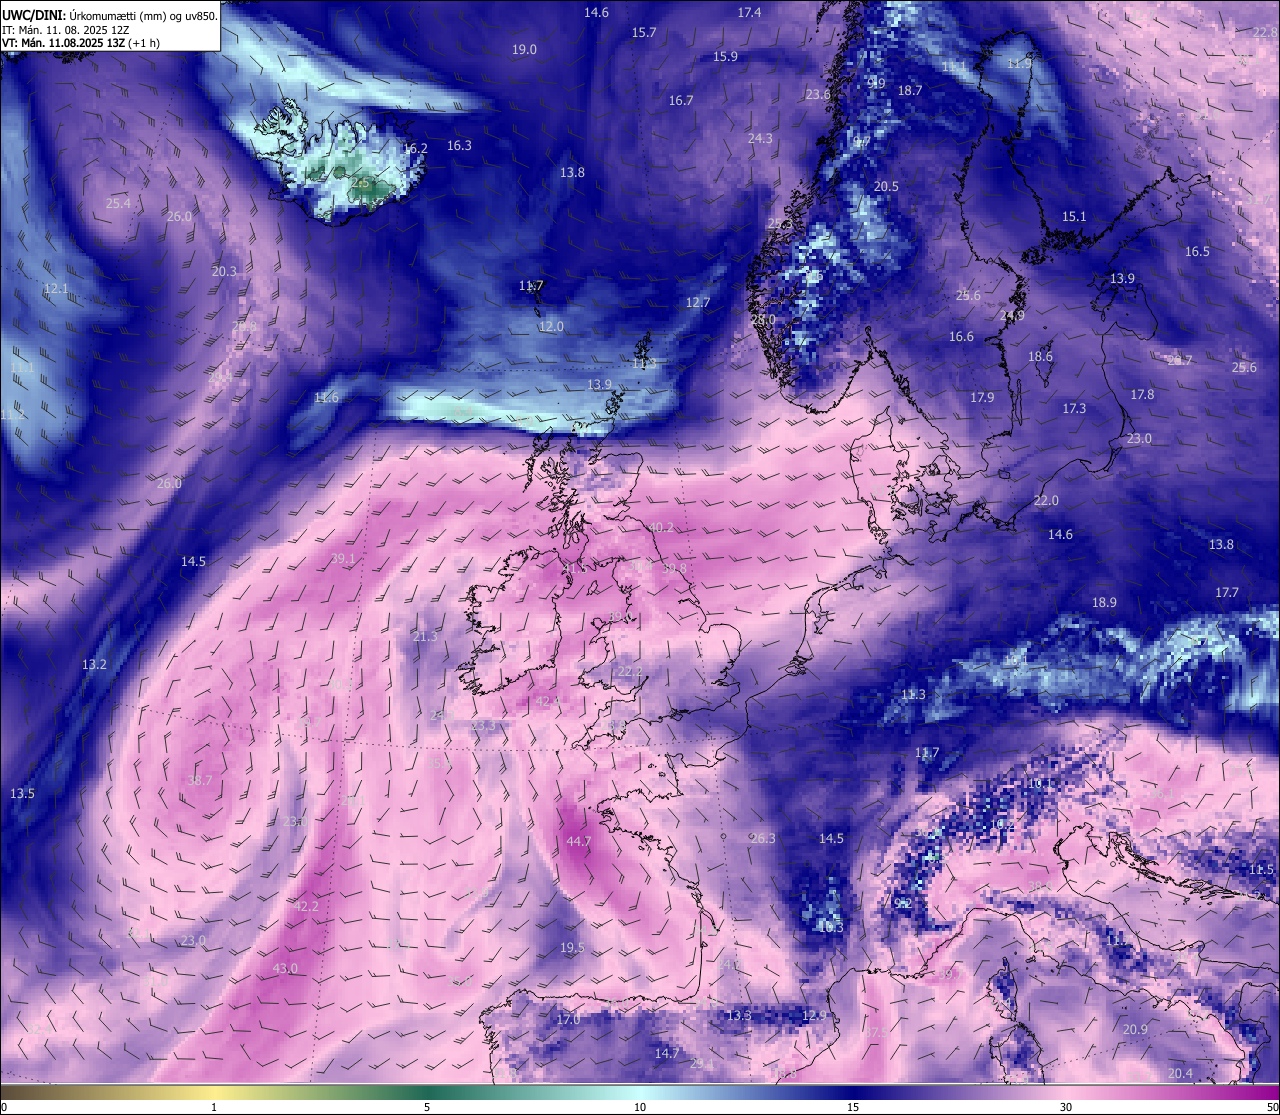Click the 20.9 value over southern Italy
The height and width of the screenshot is (1115, 1280).
click(1135, 1031)
